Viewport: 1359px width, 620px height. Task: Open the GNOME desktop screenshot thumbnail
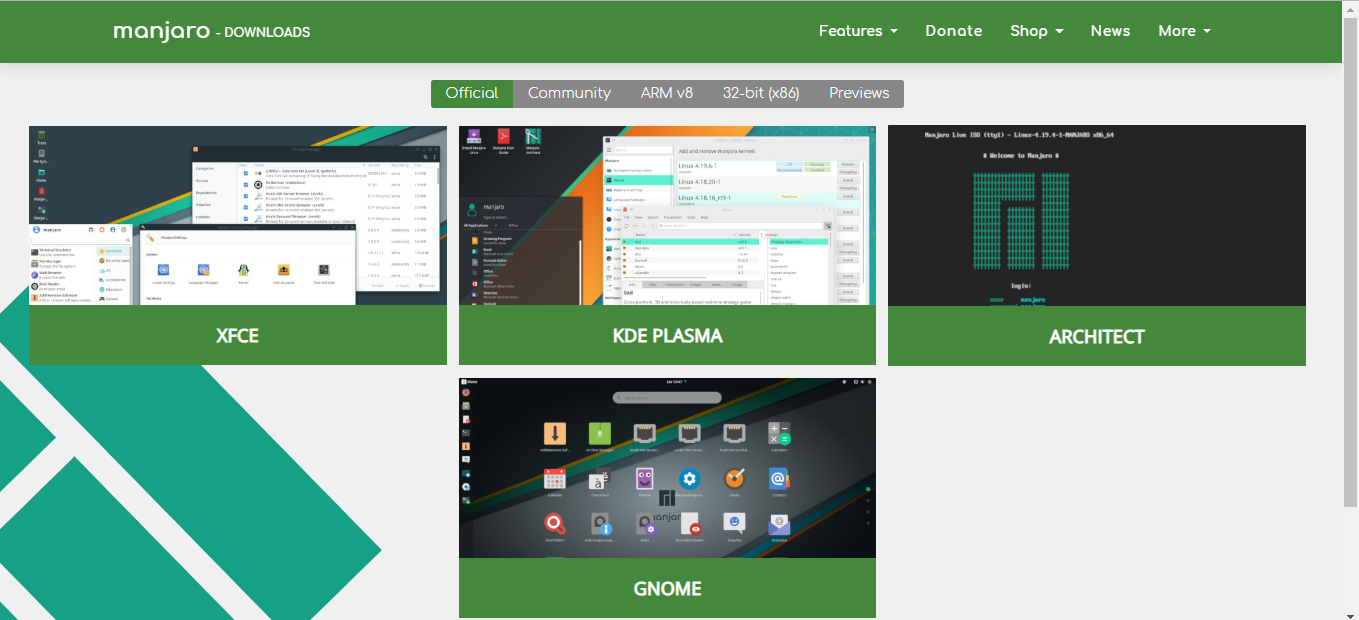tap(667, 468)
